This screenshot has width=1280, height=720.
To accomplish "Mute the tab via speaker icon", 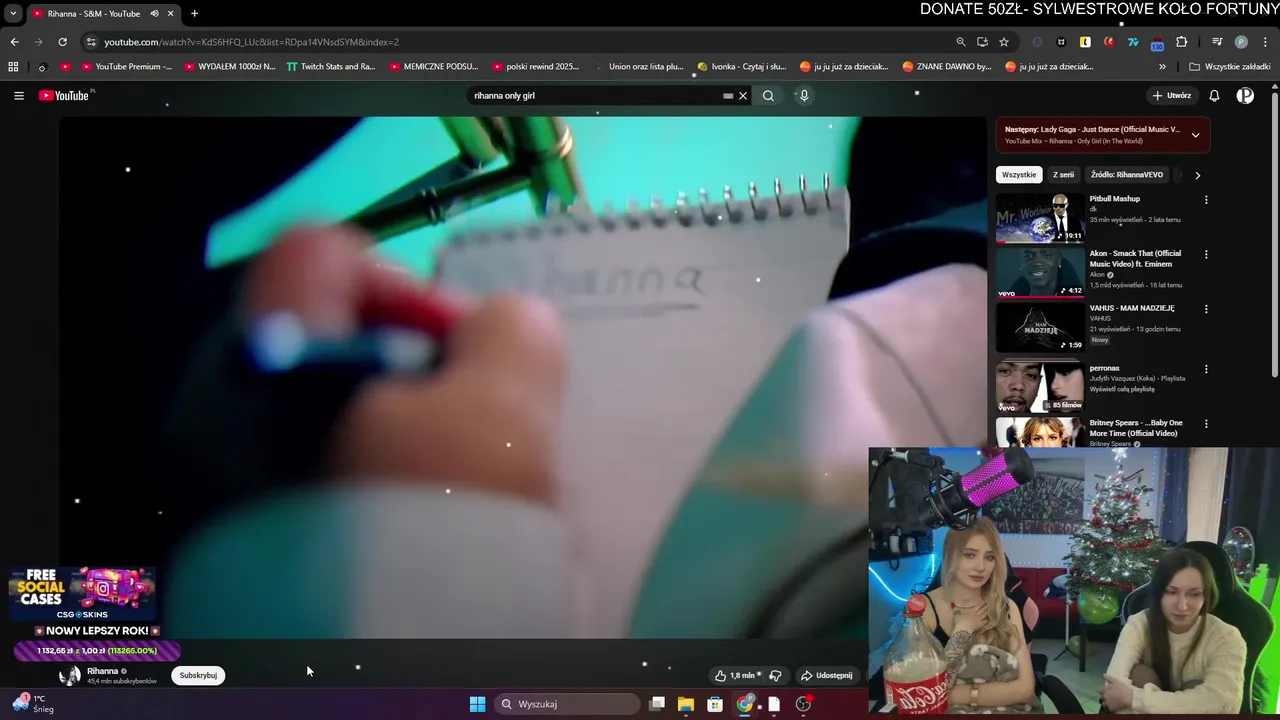I will [154, 14].
